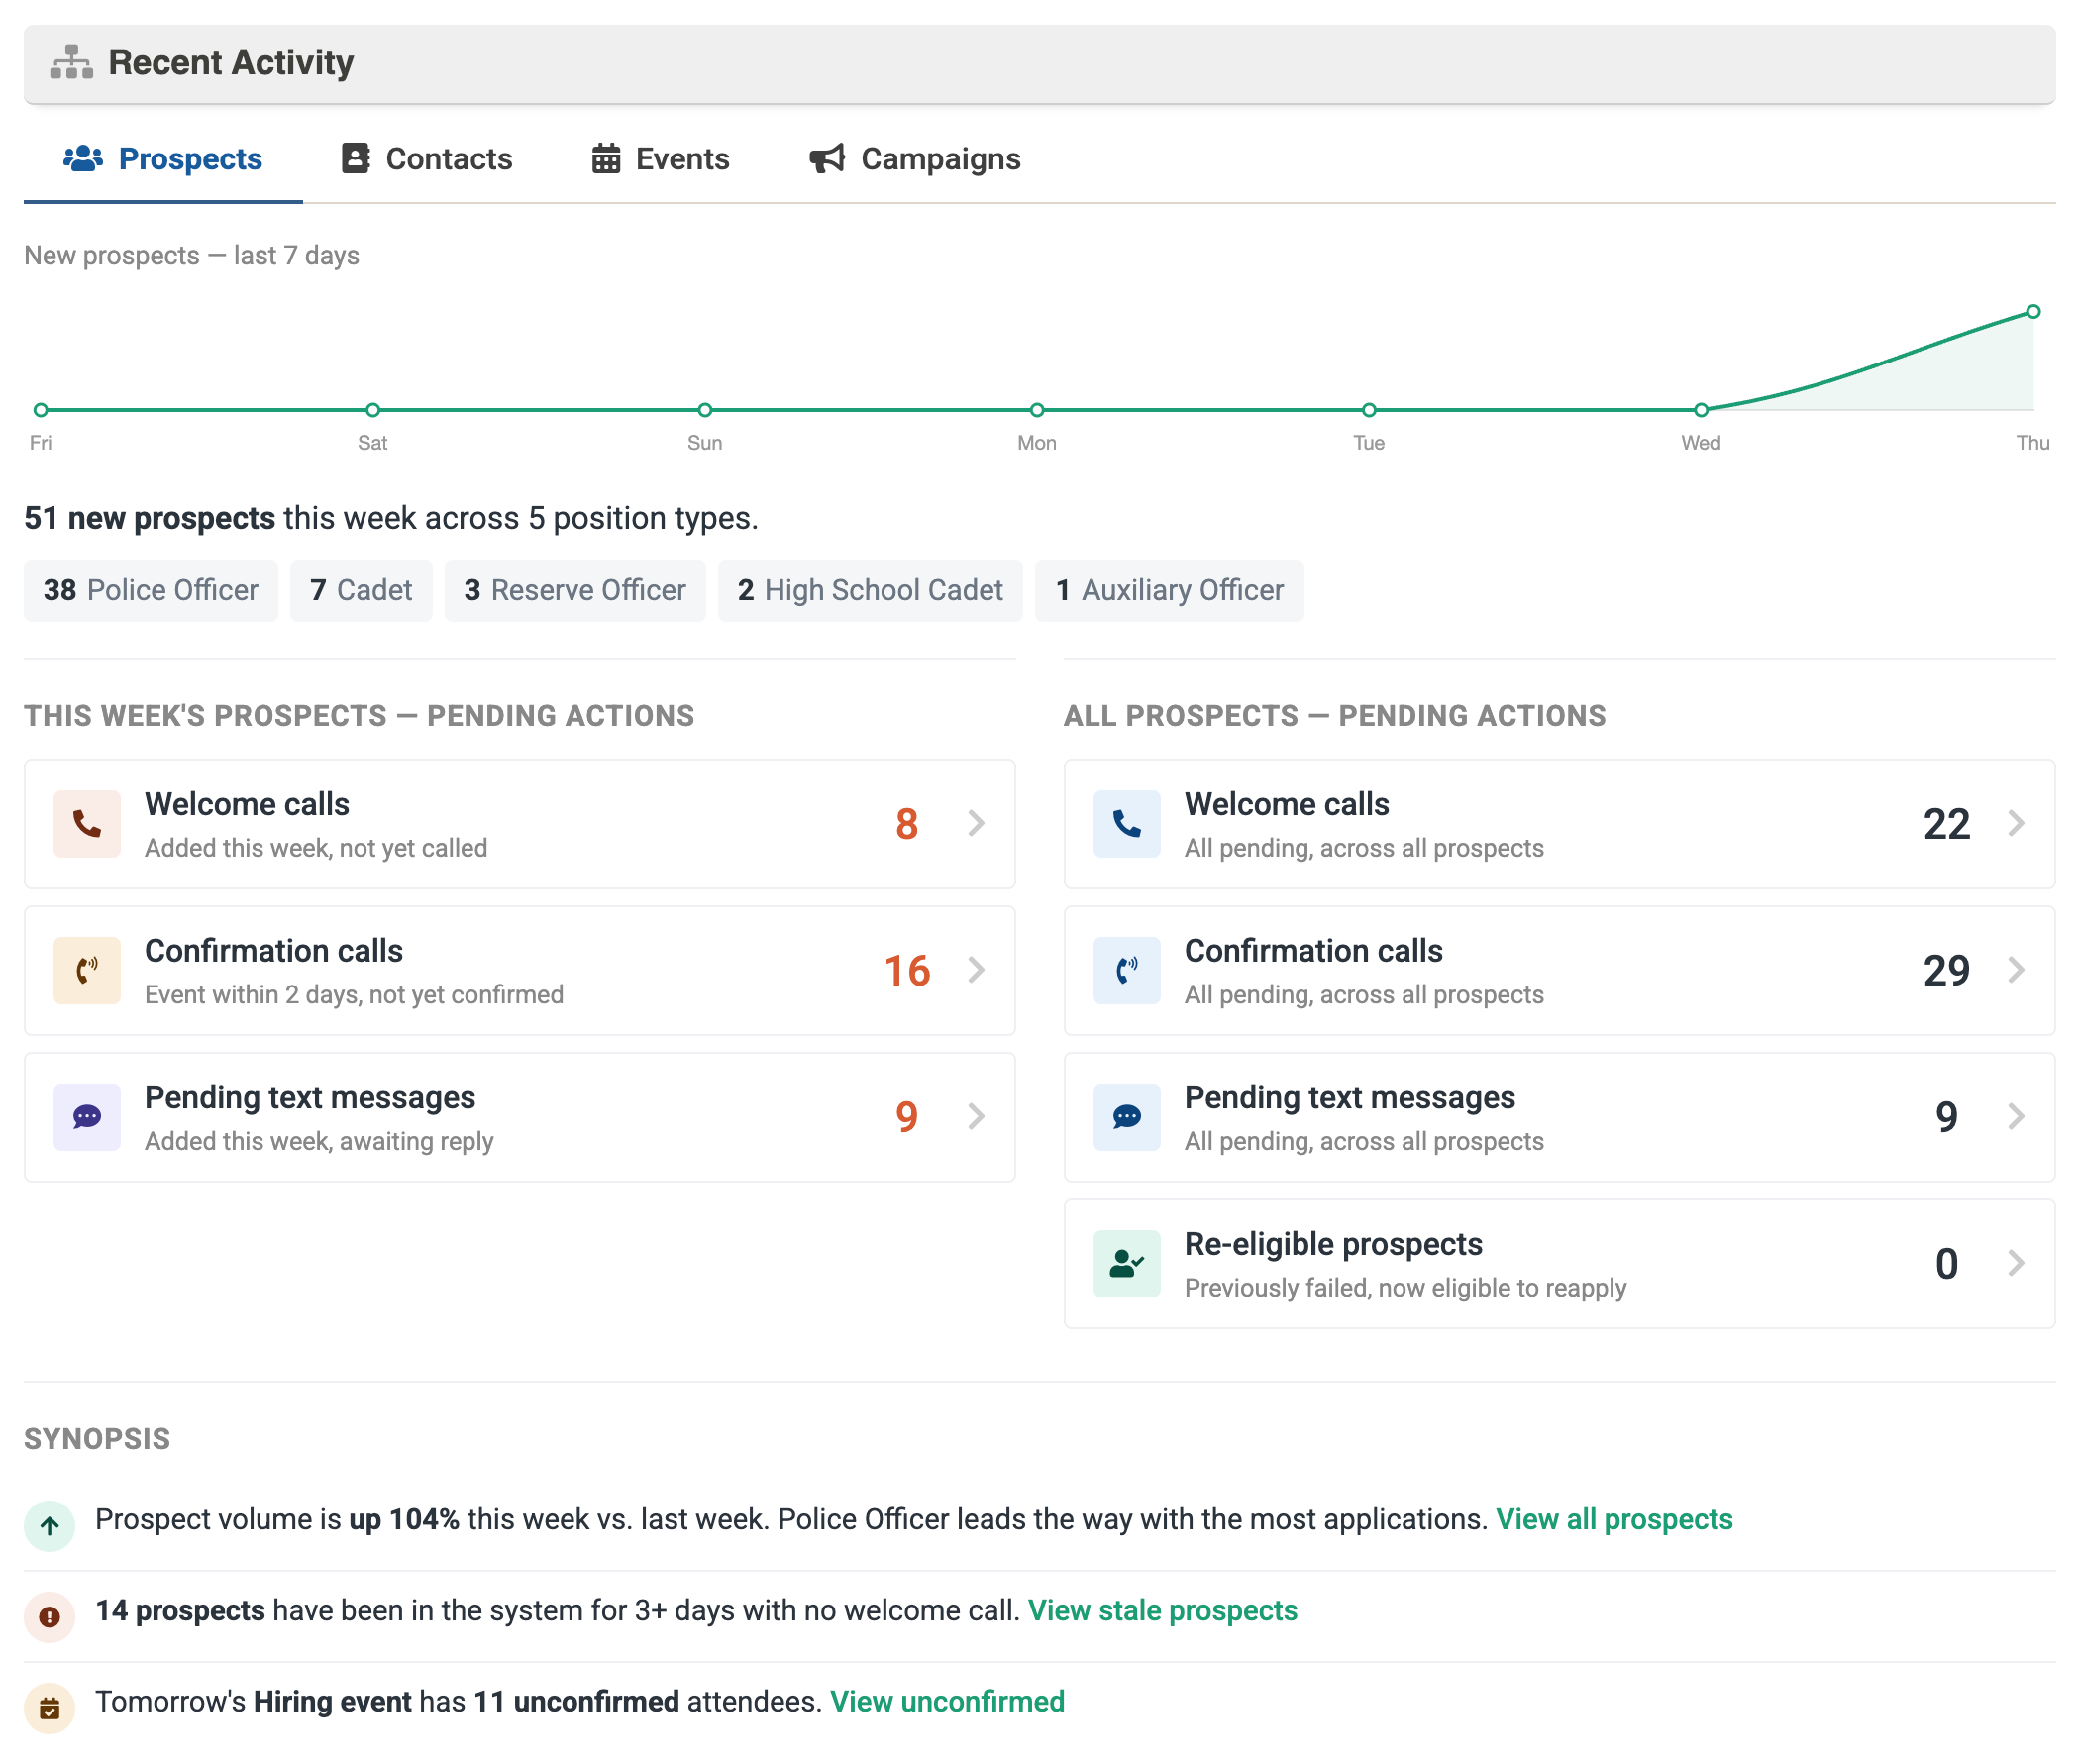Click the orange count 16 for Confirmation calls
The width and height of the screenshot is (2080, 1764).
[x=907, y=971]
